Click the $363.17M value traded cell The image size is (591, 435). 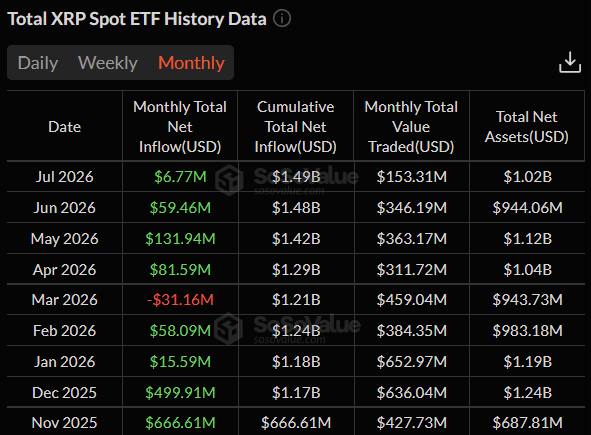click(412, 239)
